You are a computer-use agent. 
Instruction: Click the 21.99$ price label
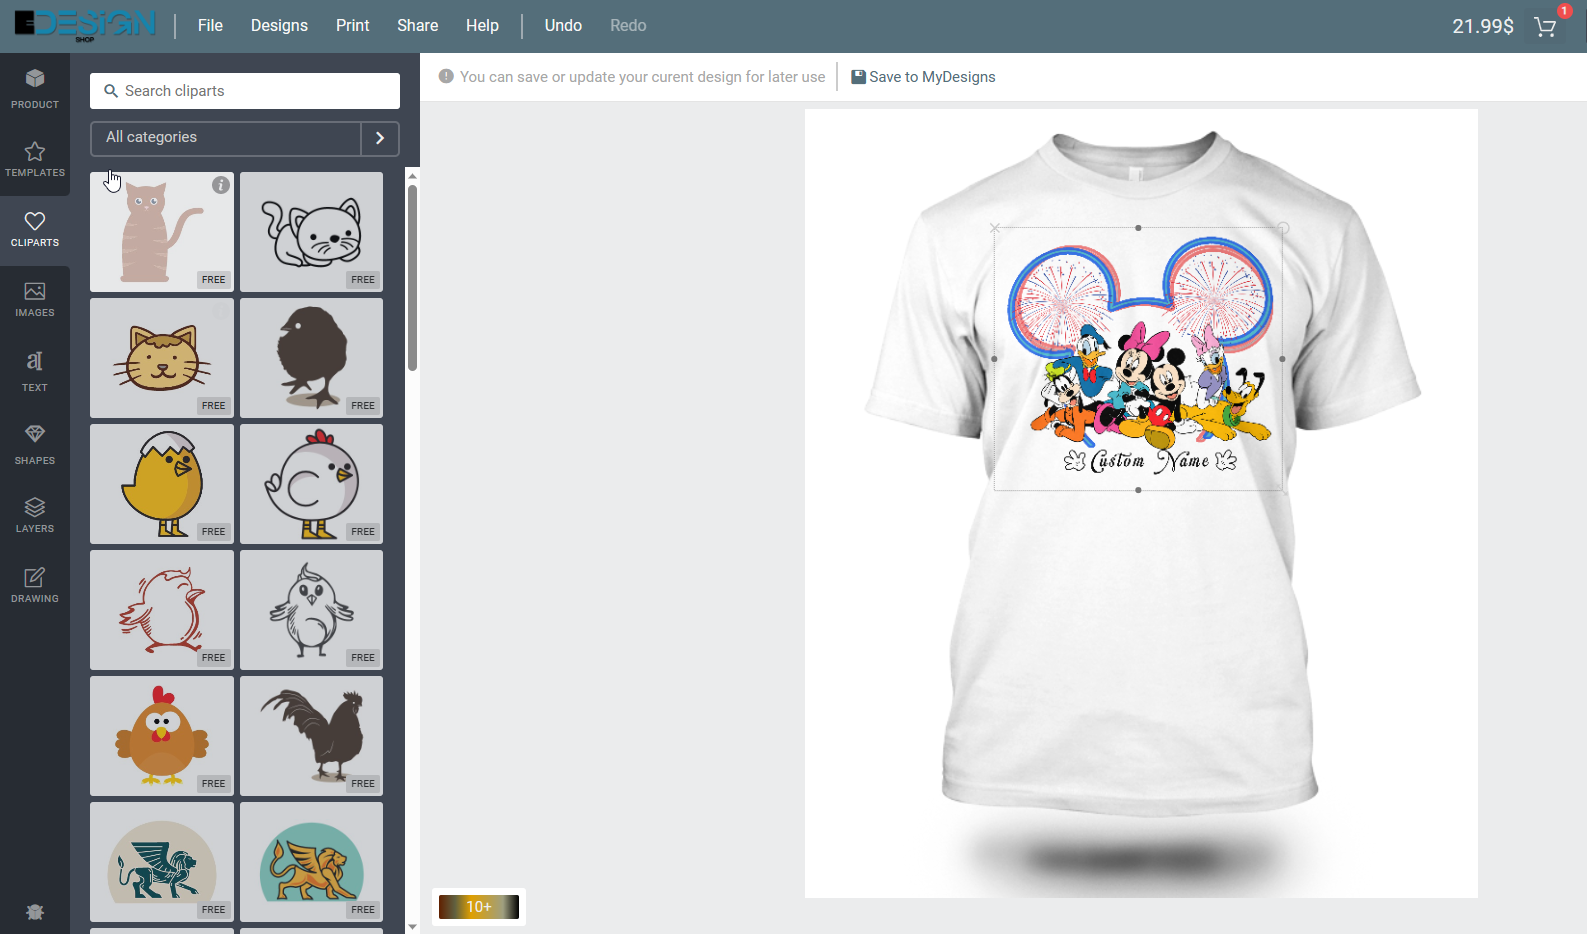click(1483, 27)
